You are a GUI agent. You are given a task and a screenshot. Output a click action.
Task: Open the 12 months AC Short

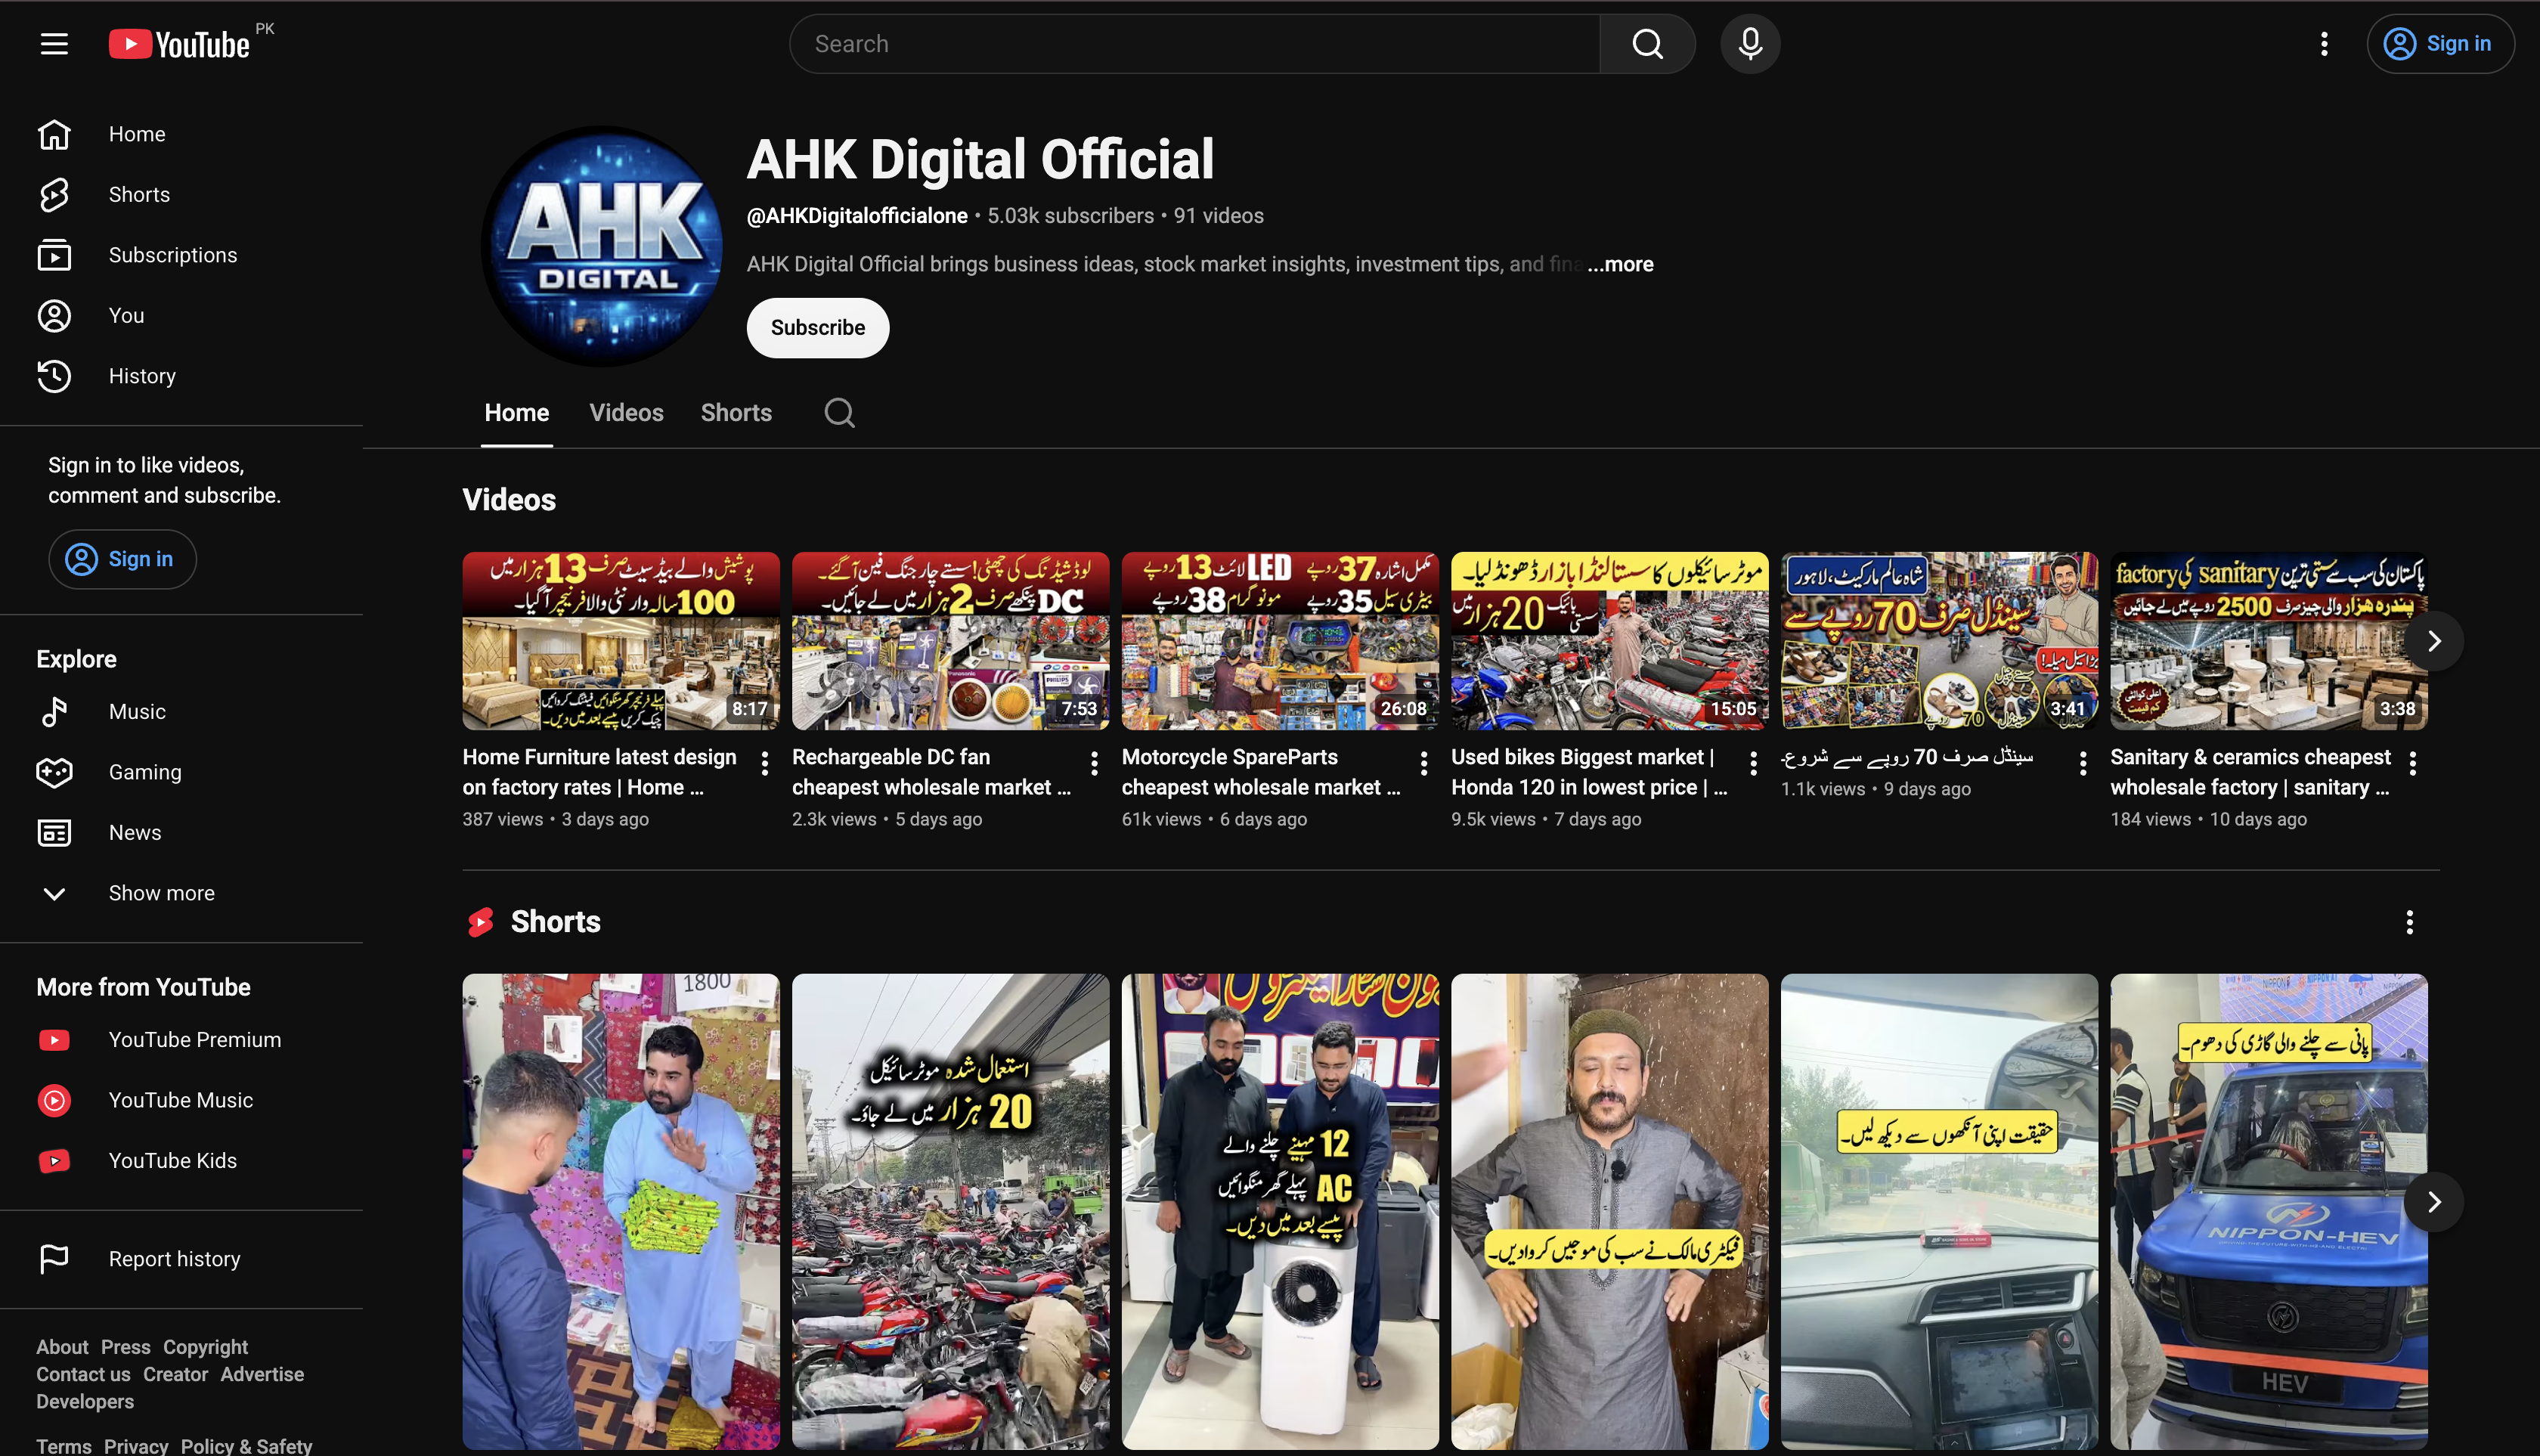(1280, 1212)
